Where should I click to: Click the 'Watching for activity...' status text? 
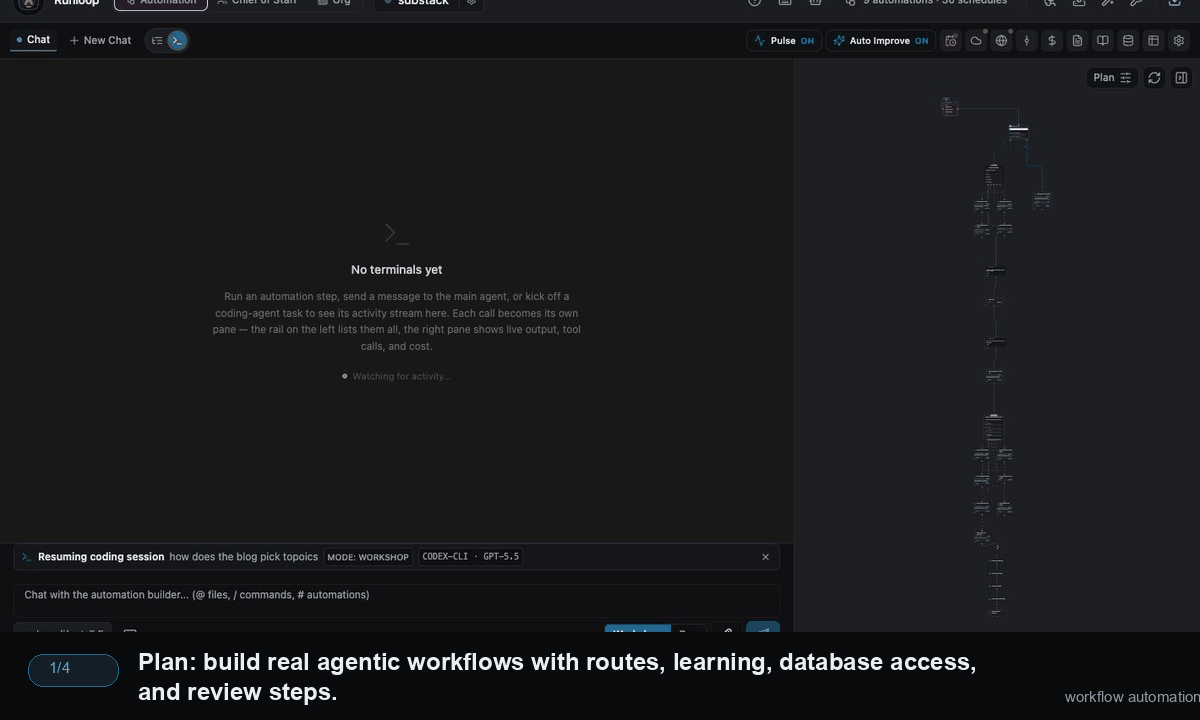coord(401,376)
